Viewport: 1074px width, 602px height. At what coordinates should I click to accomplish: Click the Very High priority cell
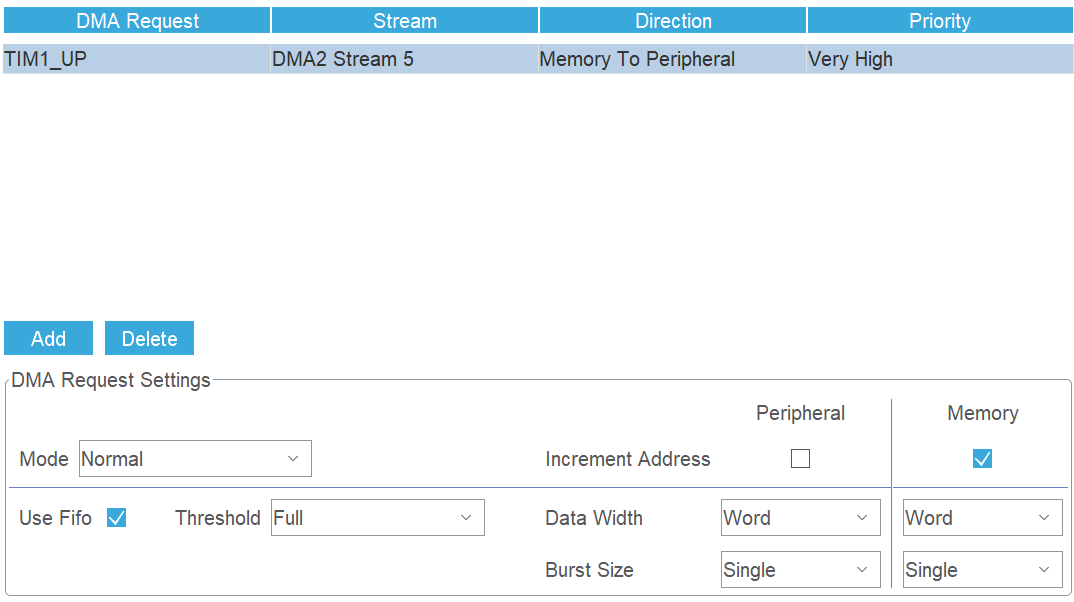coord(850,59)
